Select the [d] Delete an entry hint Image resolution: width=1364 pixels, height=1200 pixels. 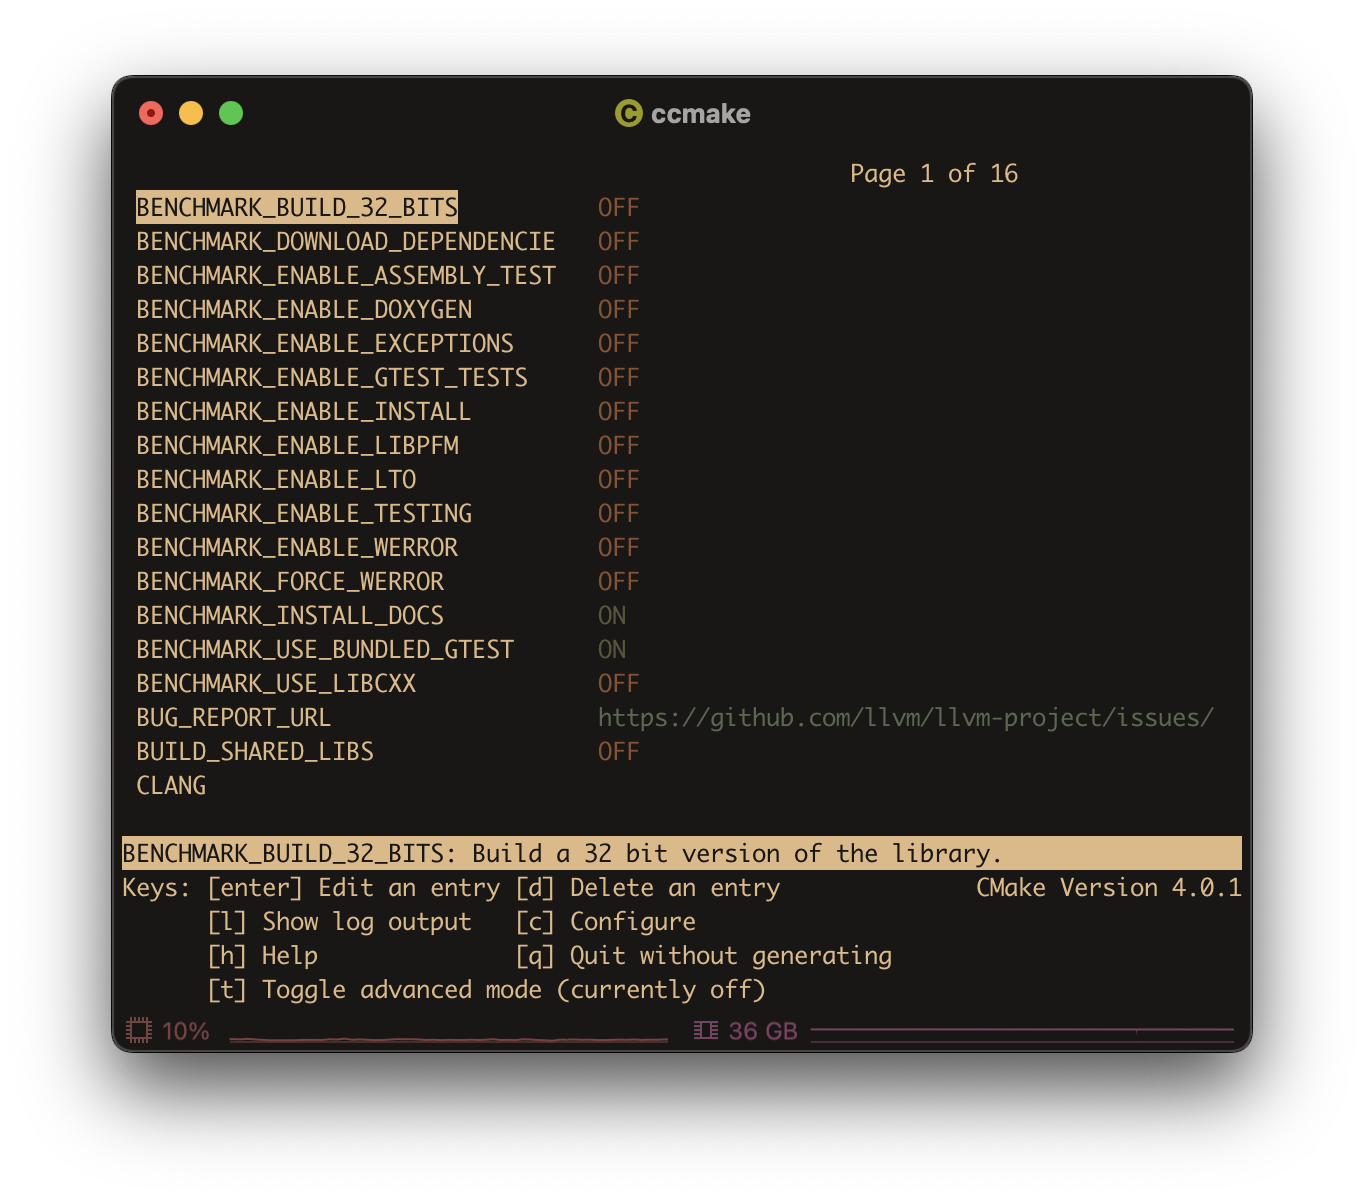point(648,888)
